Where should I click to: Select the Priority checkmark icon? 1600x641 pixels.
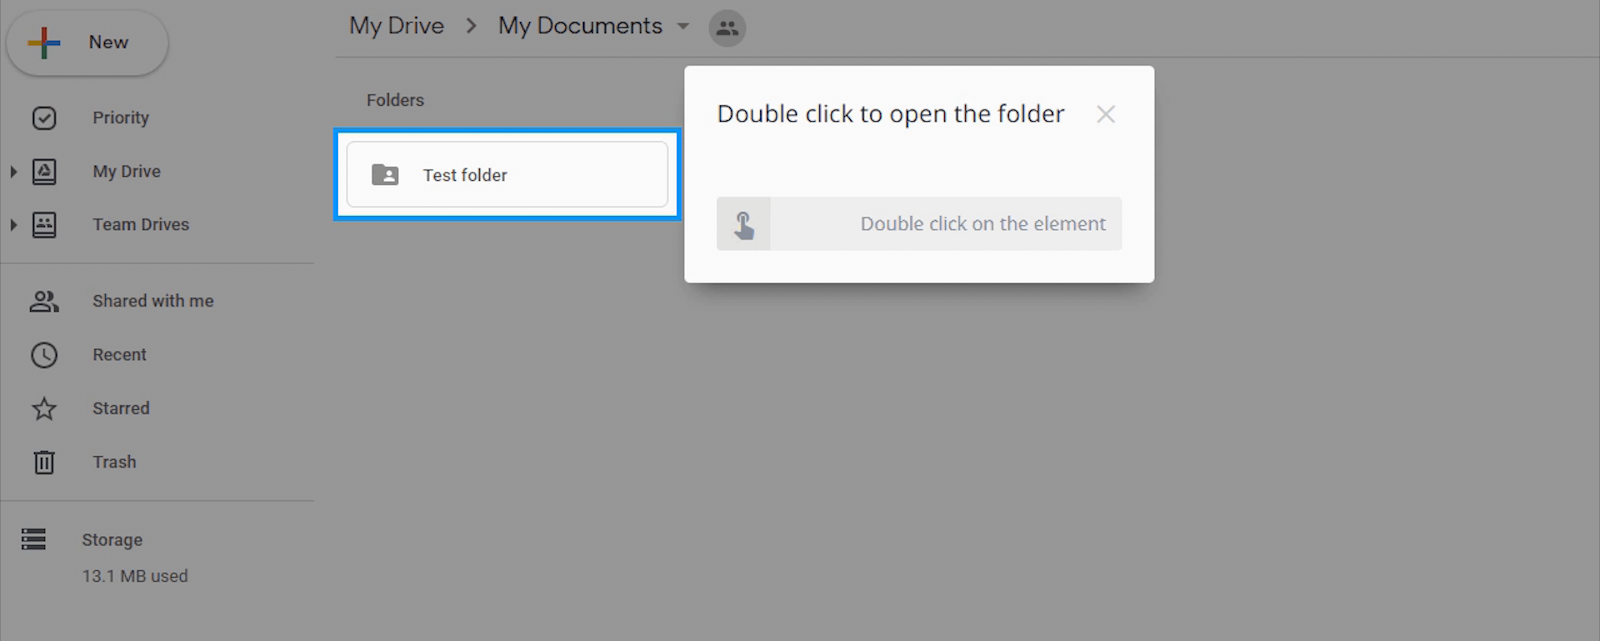click(44, 118)
